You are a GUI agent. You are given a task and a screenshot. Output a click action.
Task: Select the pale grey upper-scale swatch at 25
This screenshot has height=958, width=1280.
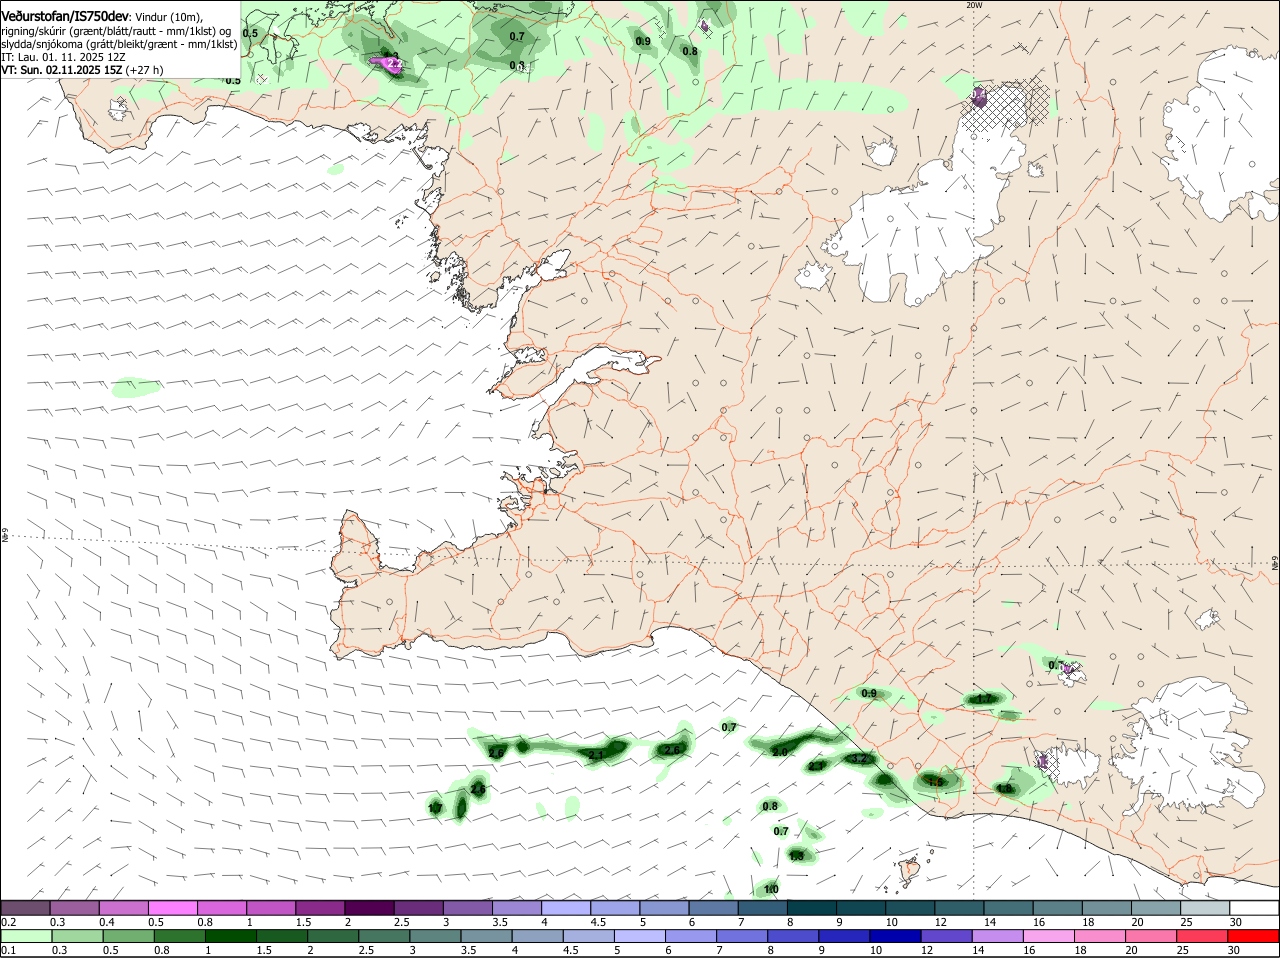tap(1206, 908)
